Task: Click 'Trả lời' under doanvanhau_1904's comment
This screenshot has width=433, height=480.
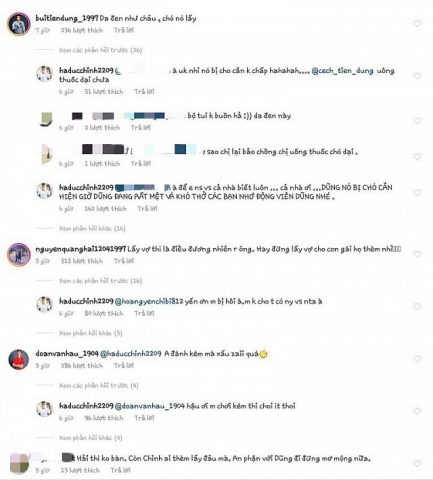Action: pyautogui.click(x=124, y=366)
